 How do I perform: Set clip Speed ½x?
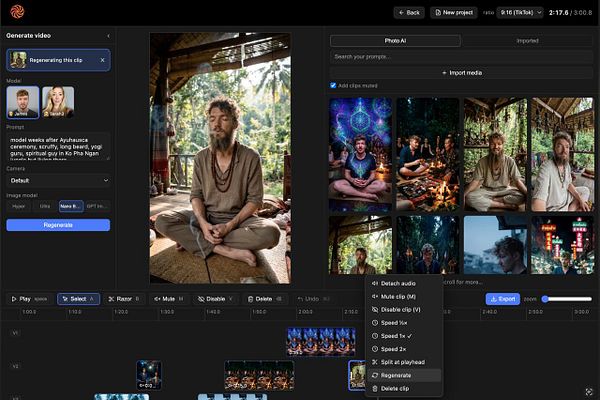pos(404,323)
